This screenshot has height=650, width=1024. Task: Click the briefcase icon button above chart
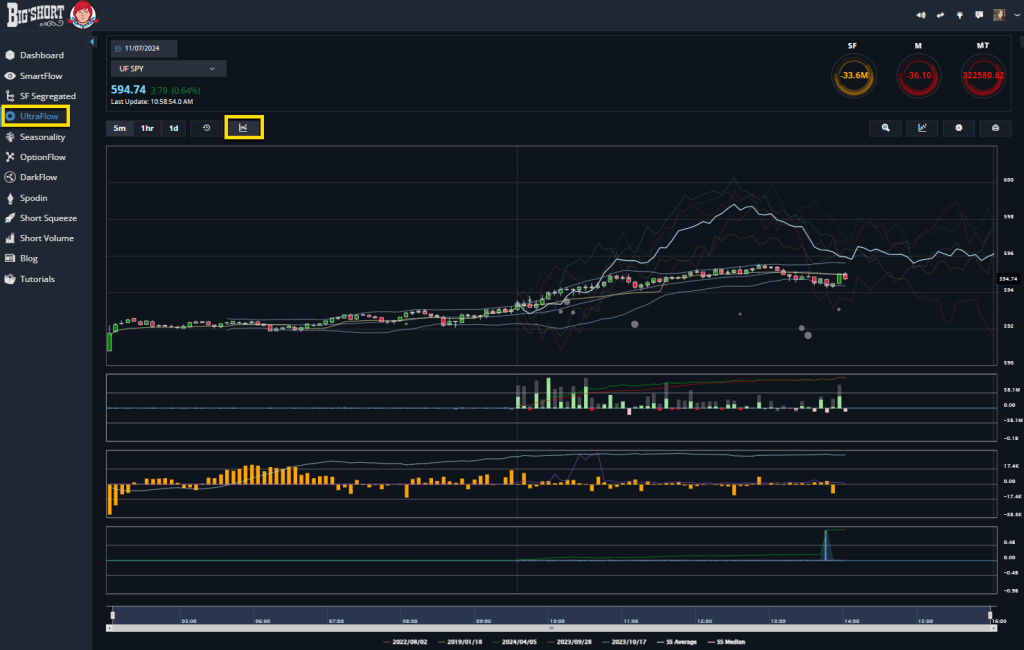(994, 128)
